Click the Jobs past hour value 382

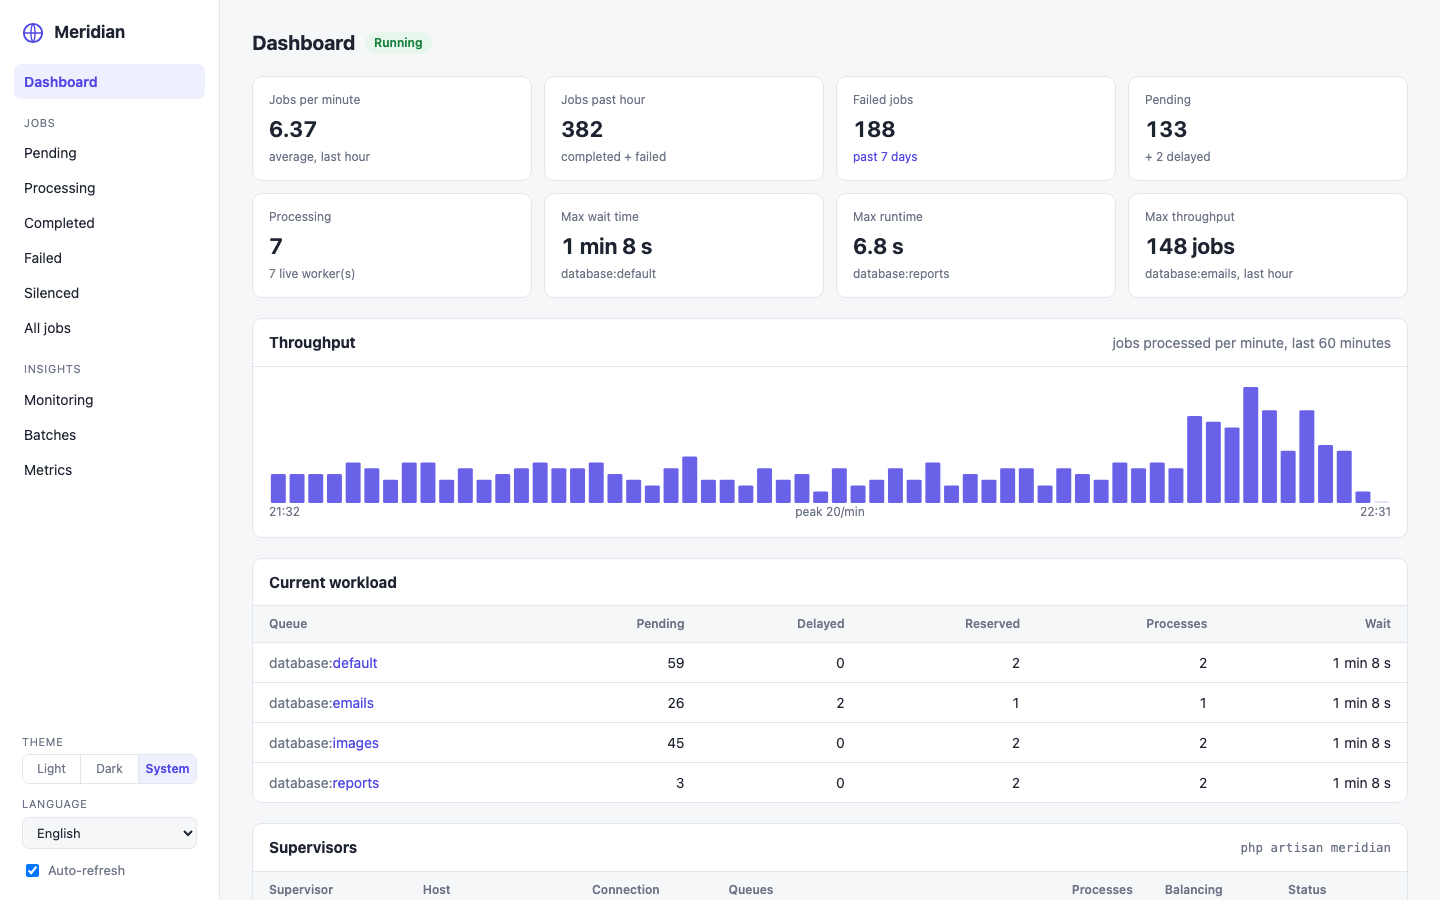coord(582,129)
